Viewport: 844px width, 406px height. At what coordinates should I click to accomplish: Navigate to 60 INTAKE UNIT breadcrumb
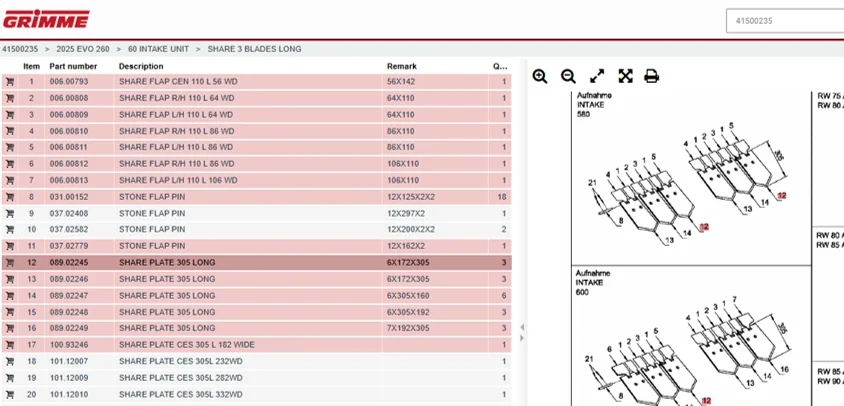(158, 49)
